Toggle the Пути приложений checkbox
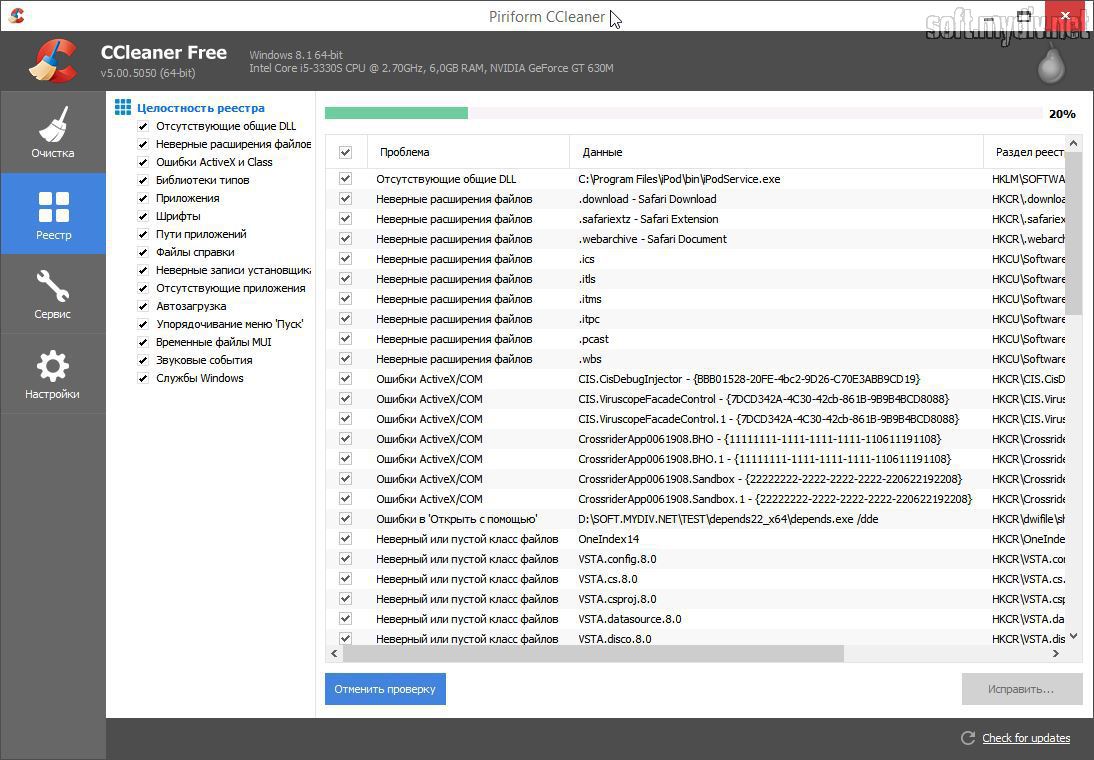 [x=143, y=234]
